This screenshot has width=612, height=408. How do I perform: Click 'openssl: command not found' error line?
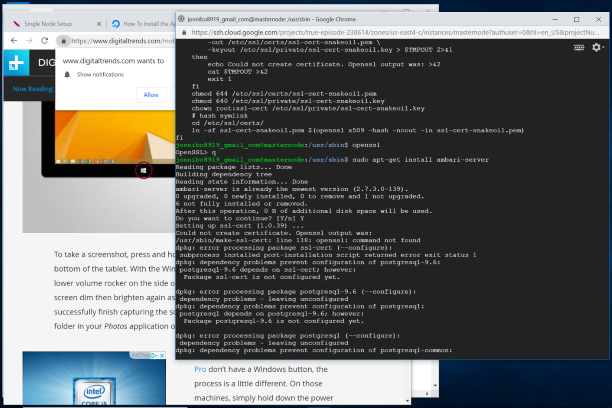coord(298,240)
